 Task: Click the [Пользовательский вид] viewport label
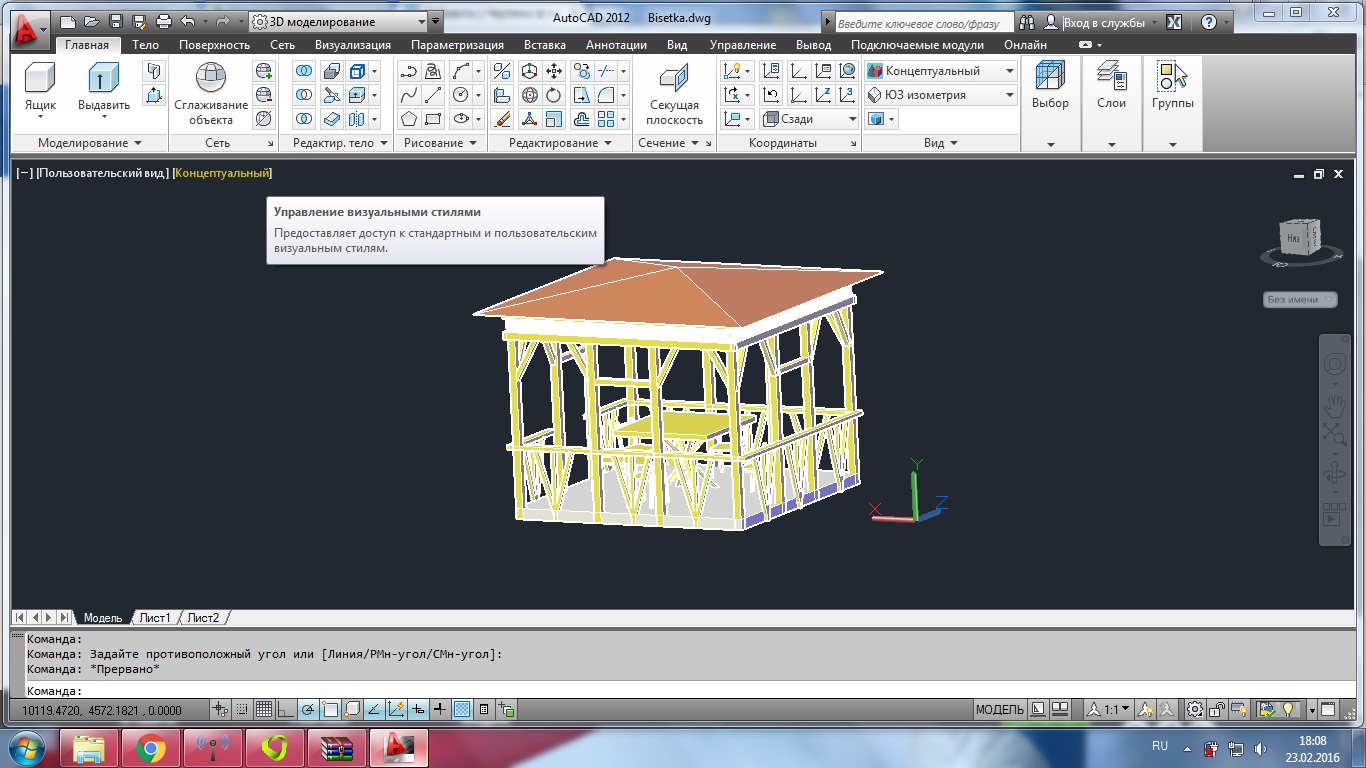pyautogui.click(x=103, y=173)
